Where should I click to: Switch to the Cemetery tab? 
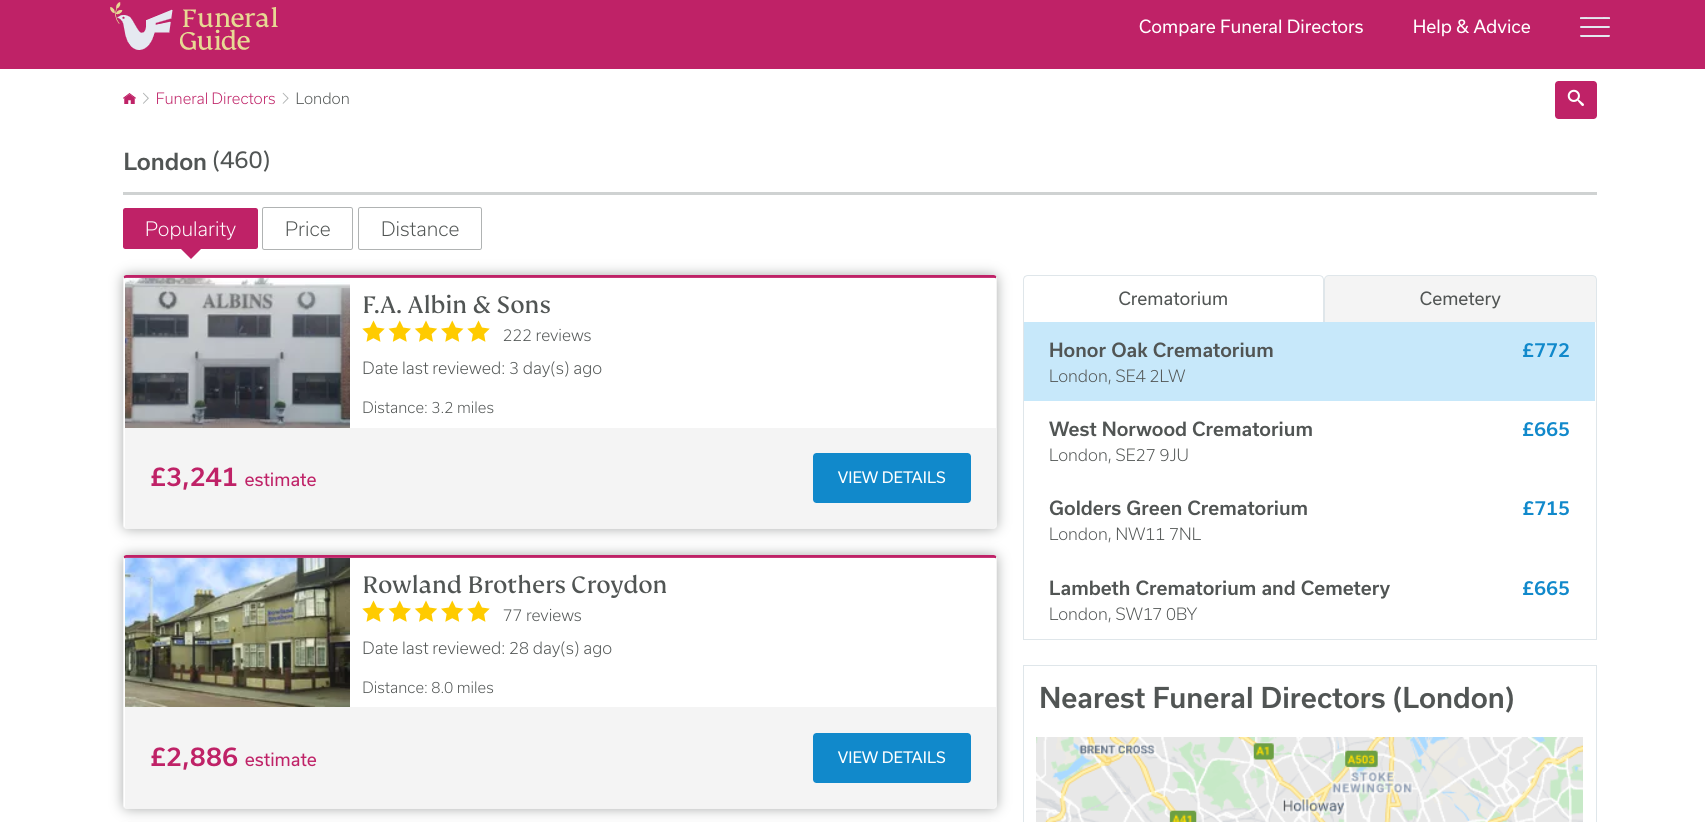pos(1460,299)
